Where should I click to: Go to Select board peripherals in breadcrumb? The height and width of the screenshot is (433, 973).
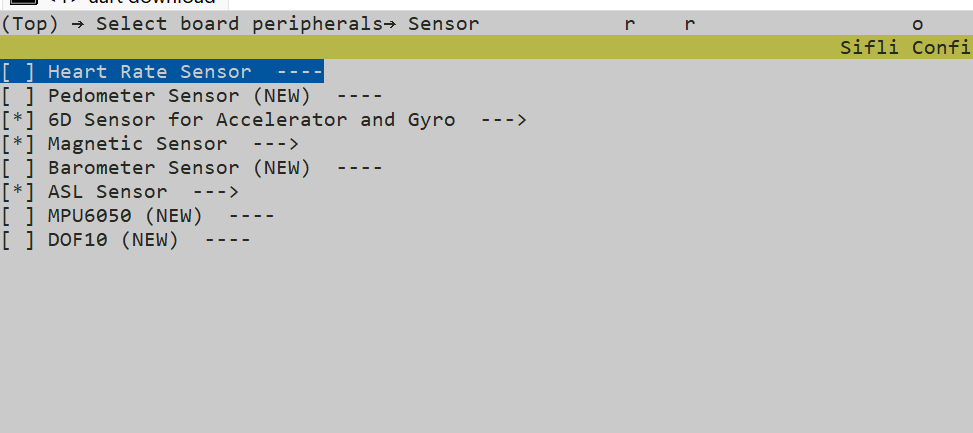pyautogui.click(x=239, y=24)
